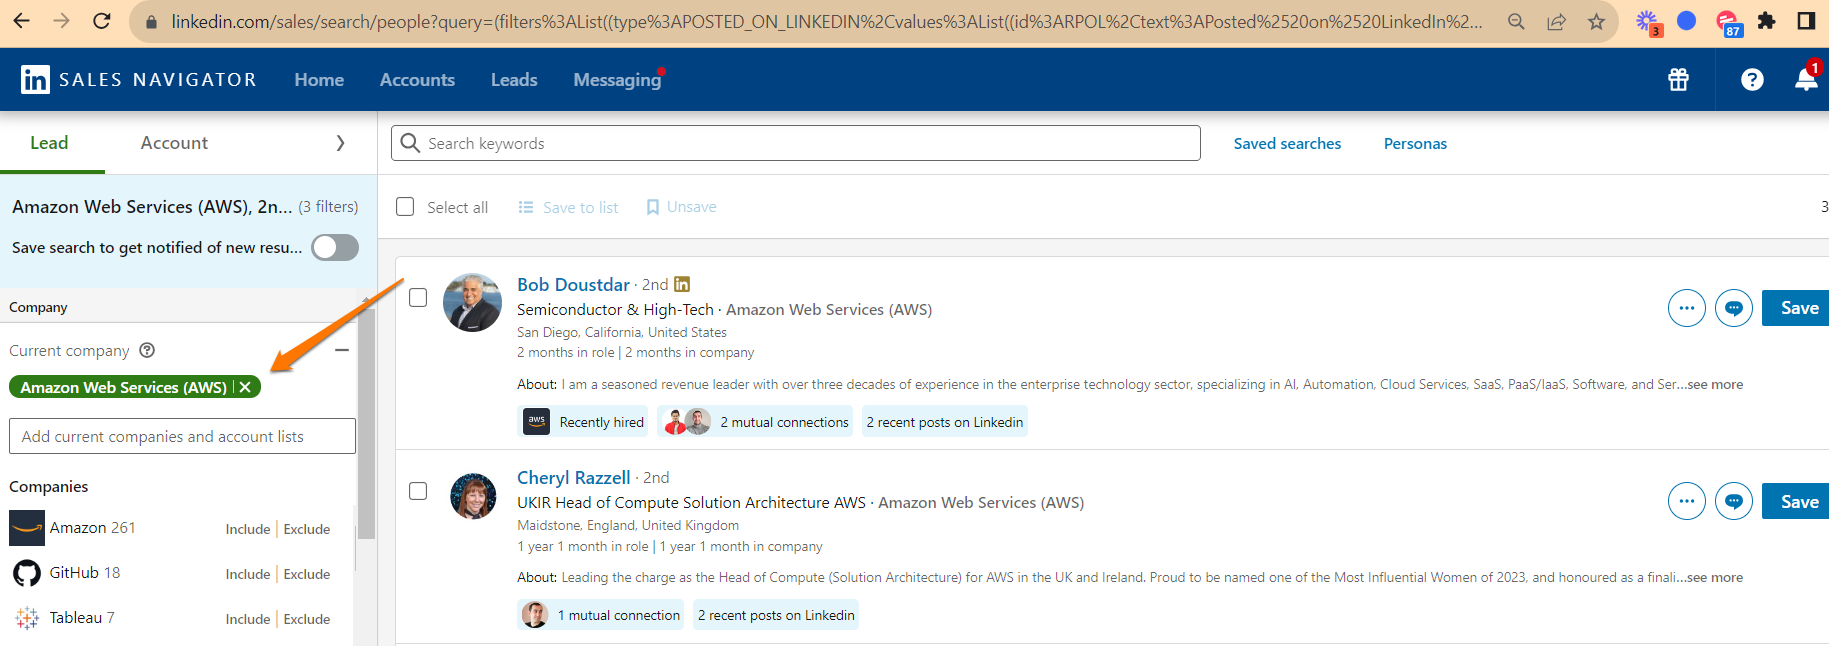Check the Select all checkbox

point(405,207)
